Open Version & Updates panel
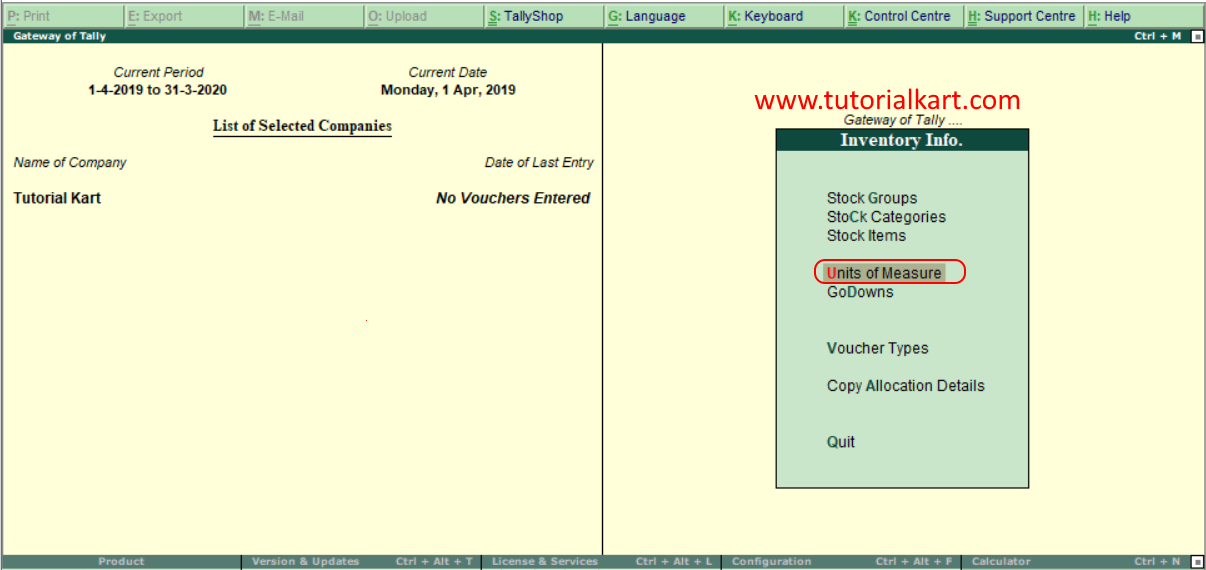Screen dimensions: 1206x570 361,562
